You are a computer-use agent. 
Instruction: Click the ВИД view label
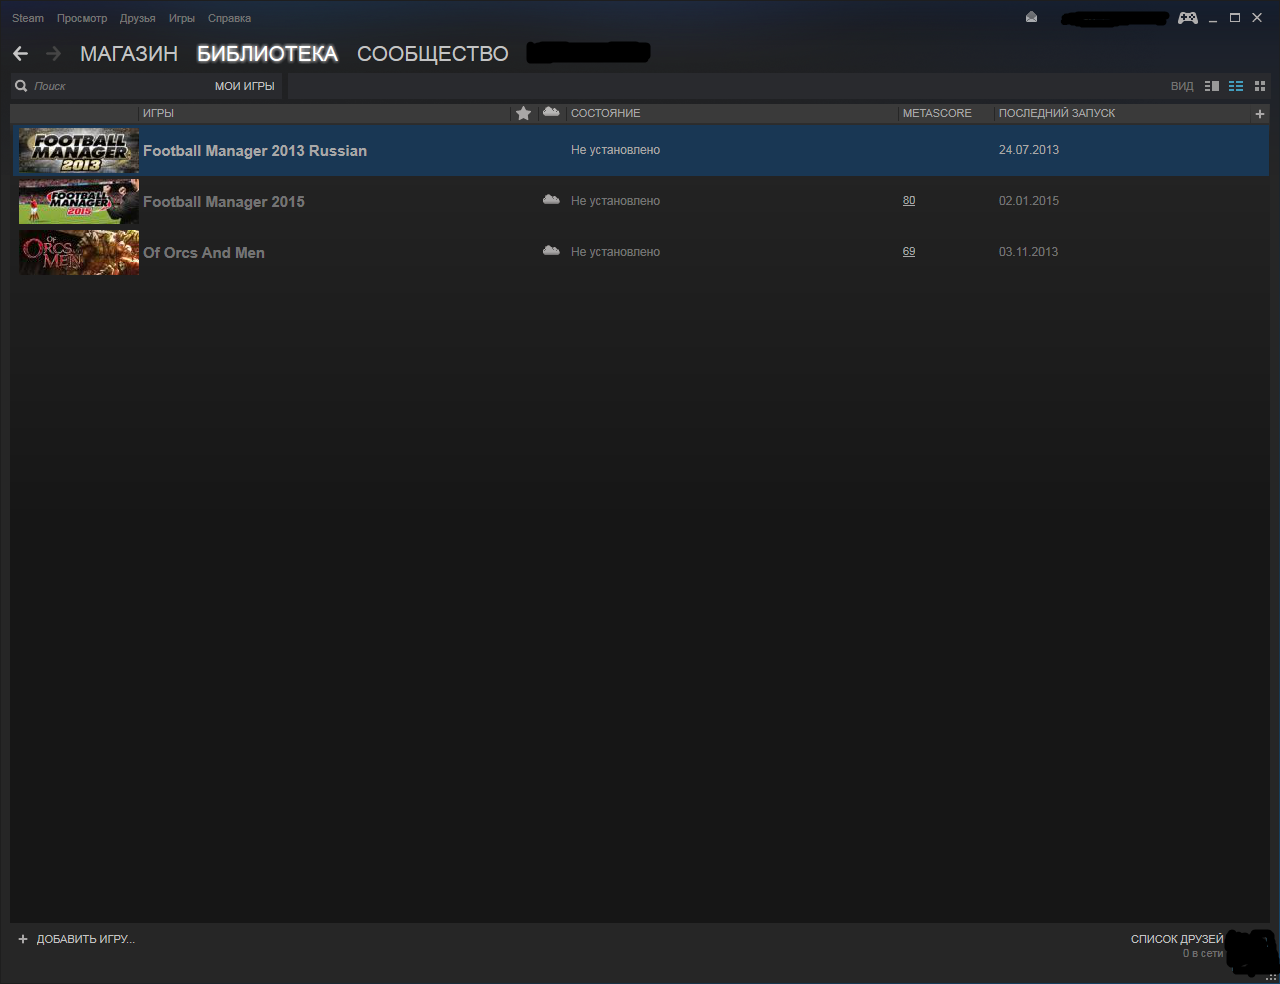1182,86
